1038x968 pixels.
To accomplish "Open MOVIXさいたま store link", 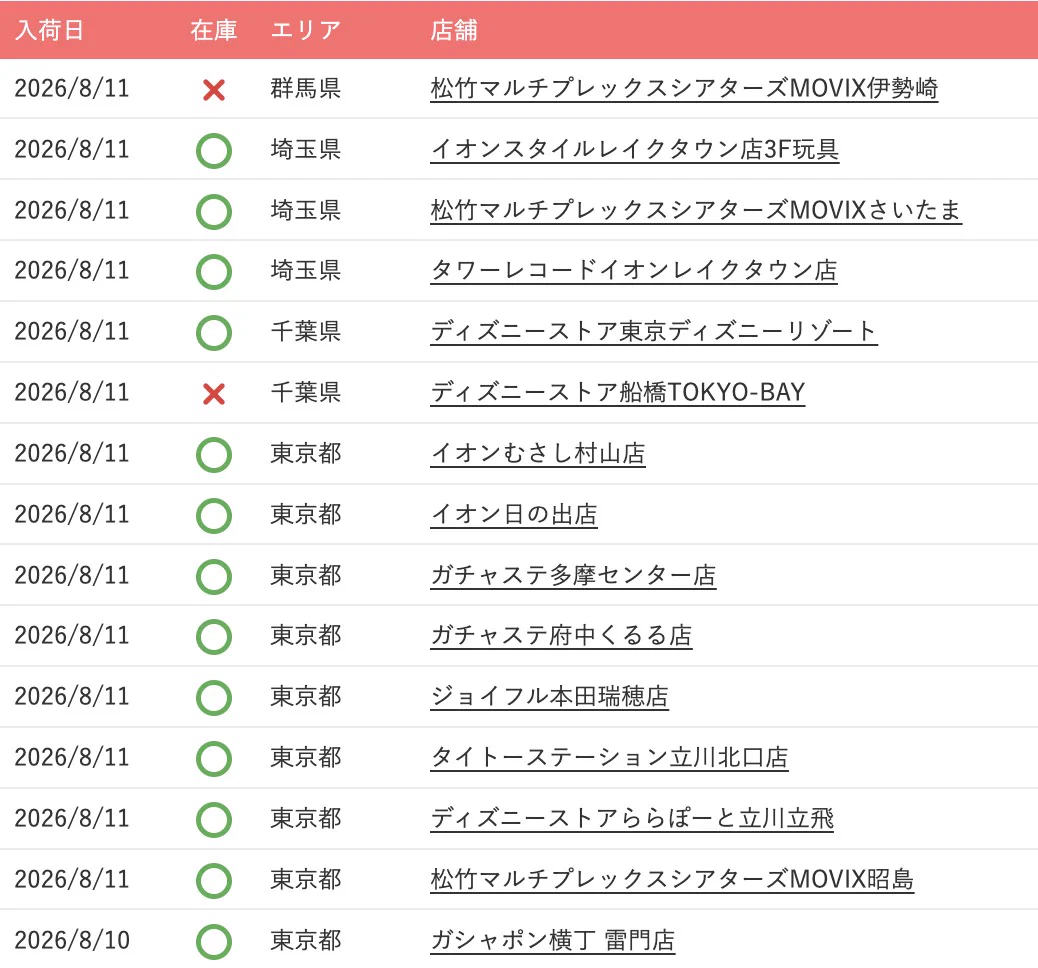I will (696, 210).
